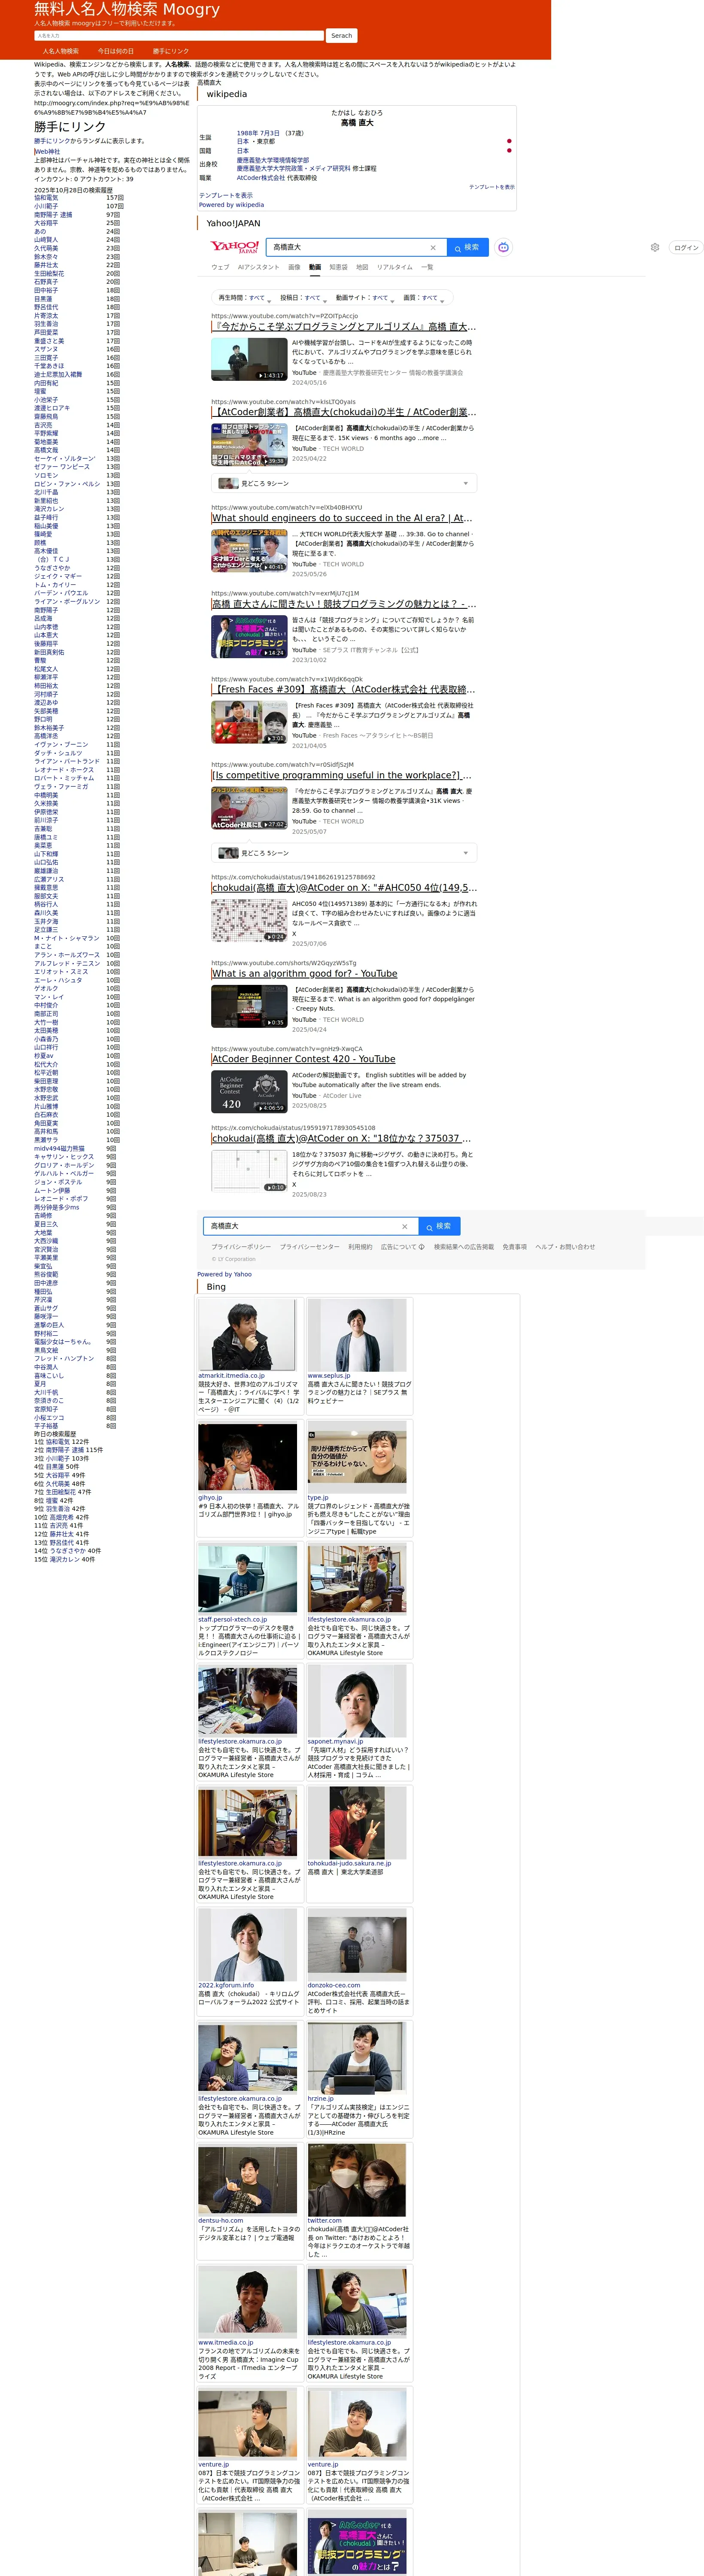Open Yahoo settings gear icon
The image size is (704, 2576).
[x=655, y=247]
